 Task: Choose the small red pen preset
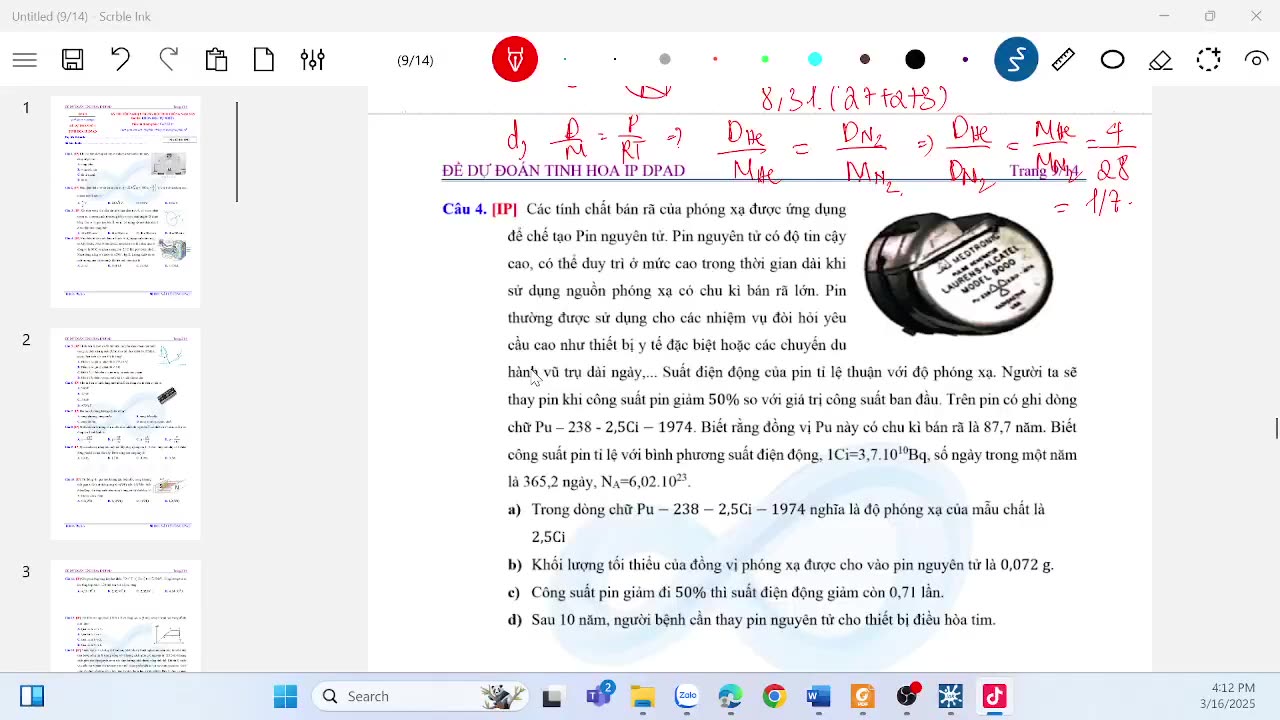pyautogui.click(x=715, y=60)
